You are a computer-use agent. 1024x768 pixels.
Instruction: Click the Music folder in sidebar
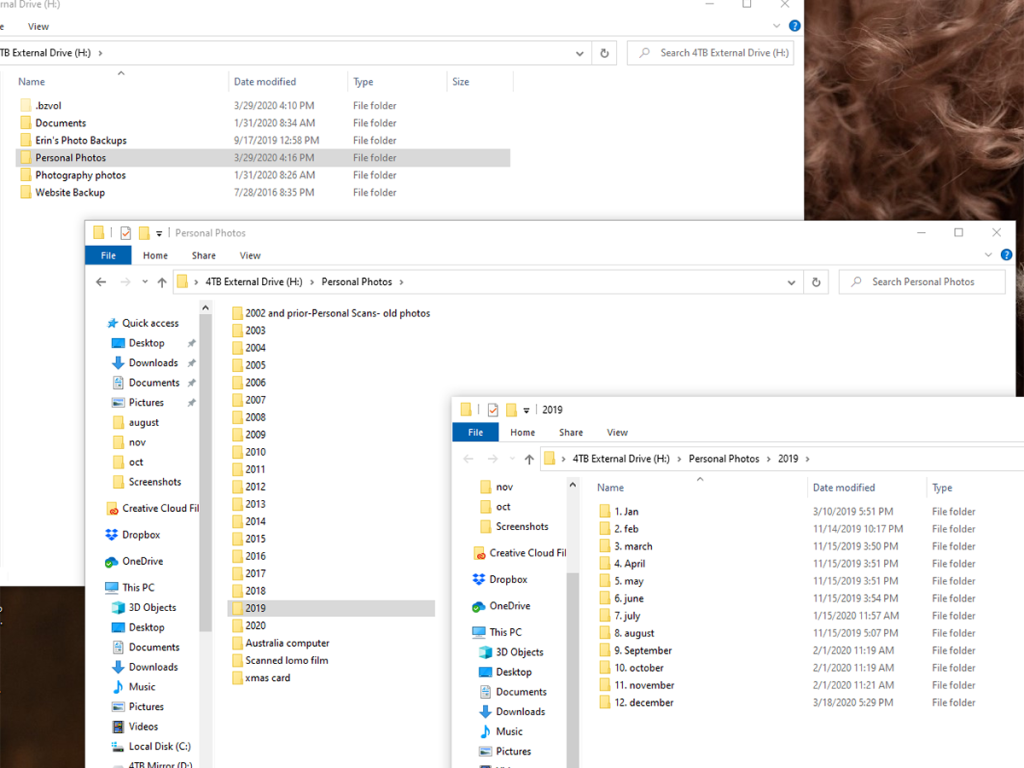click(141, 687)
